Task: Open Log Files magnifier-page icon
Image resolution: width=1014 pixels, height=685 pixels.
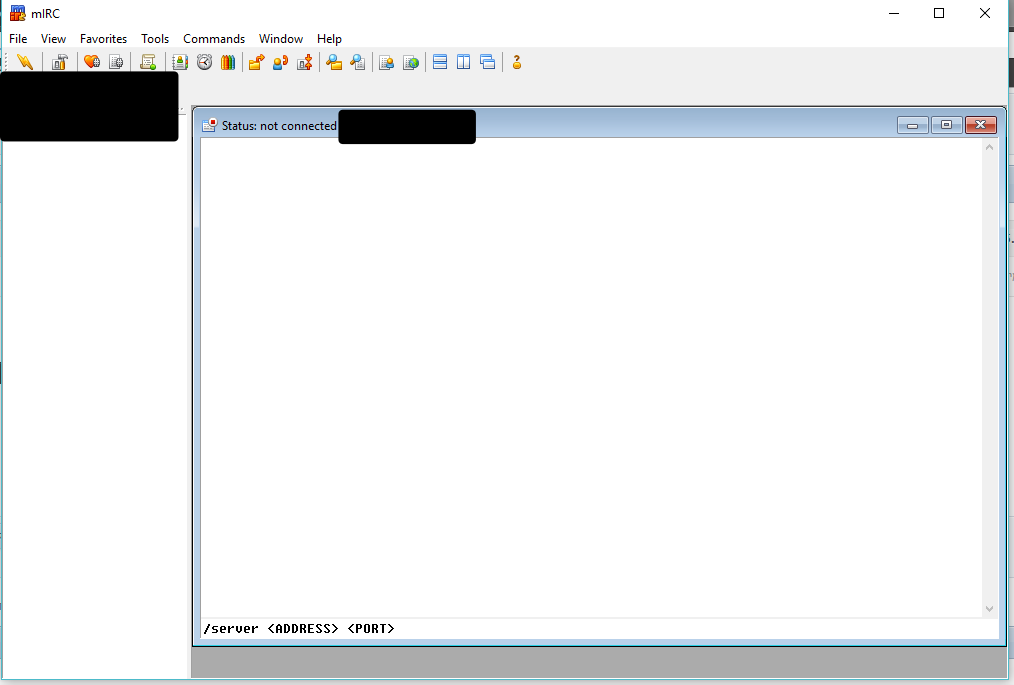Action: 358,62
